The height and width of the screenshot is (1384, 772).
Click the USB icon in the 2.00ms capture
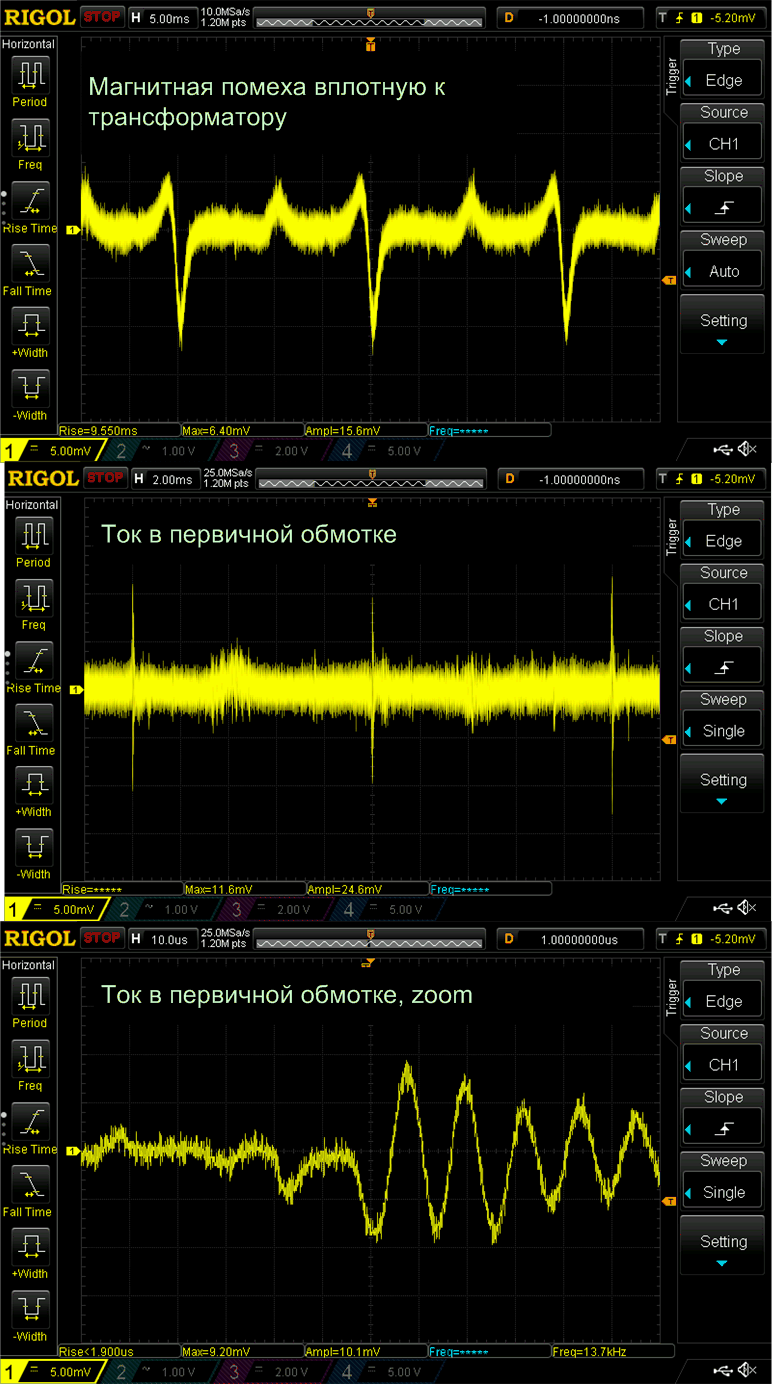[x=723, y=909]
